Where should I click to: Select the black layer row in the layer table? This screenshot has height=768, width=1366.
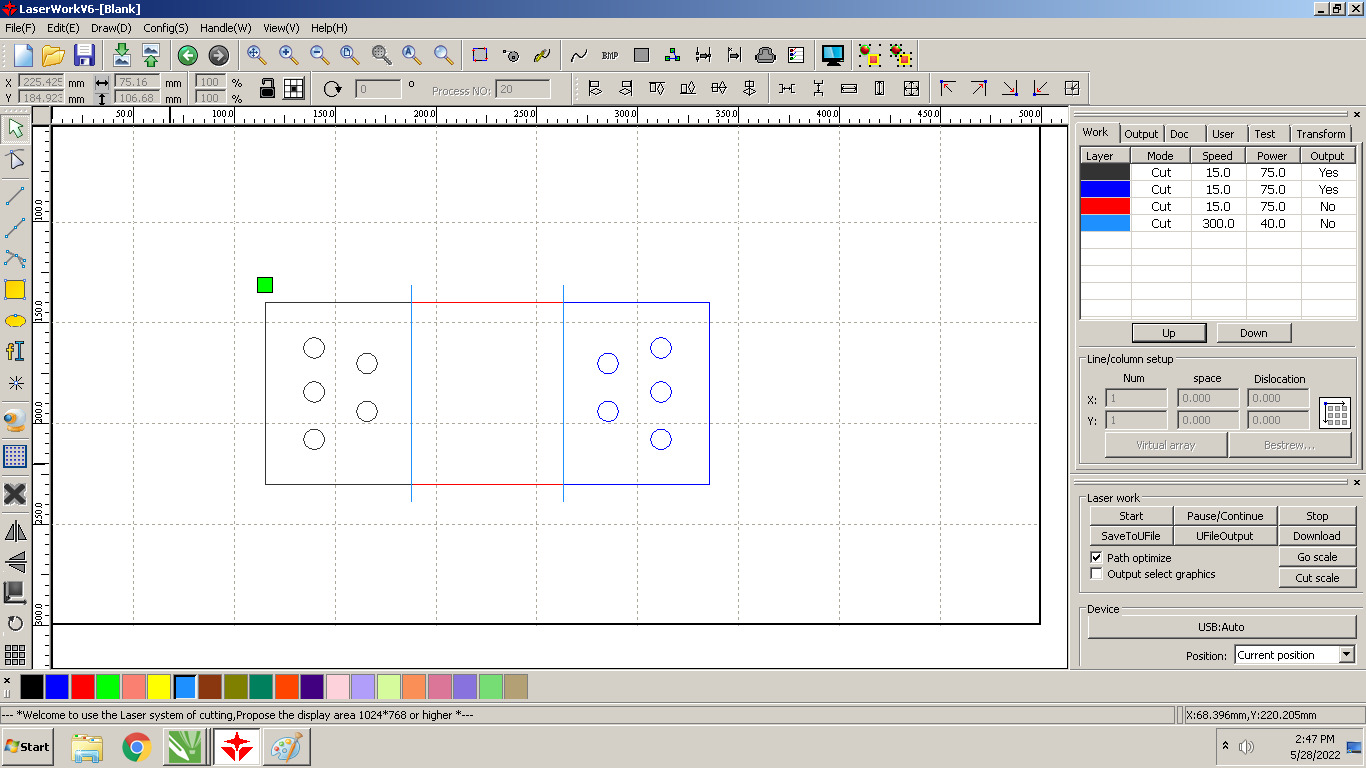(x=1218, y=172)
